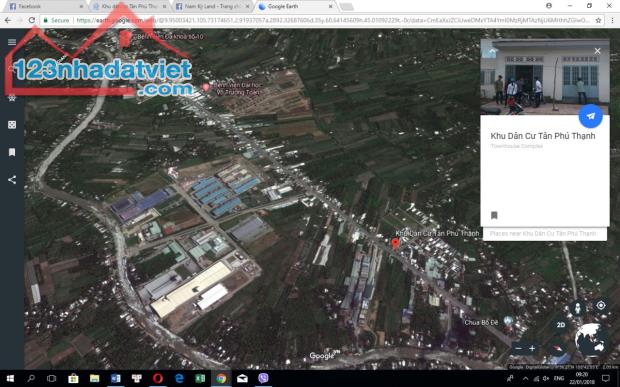Bookmark page with the star icon

tap(599, 20)
